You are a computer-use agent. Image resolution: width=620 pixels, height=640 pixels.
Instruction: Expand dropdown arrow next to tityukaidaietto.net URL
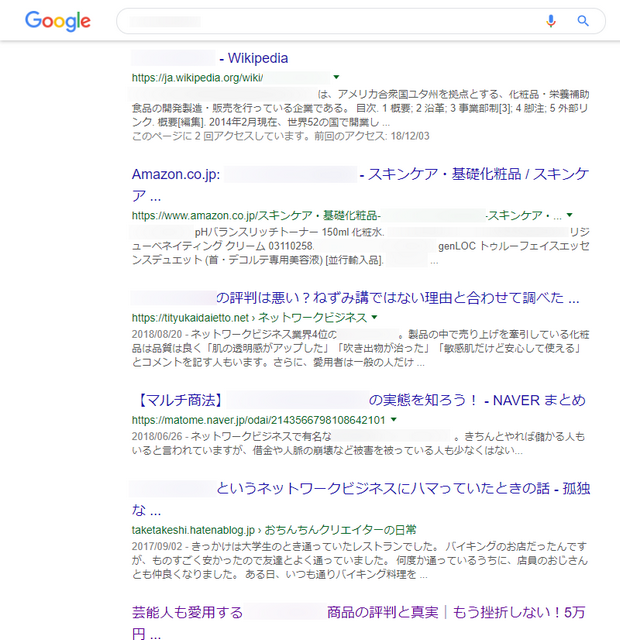pos(375,317)
